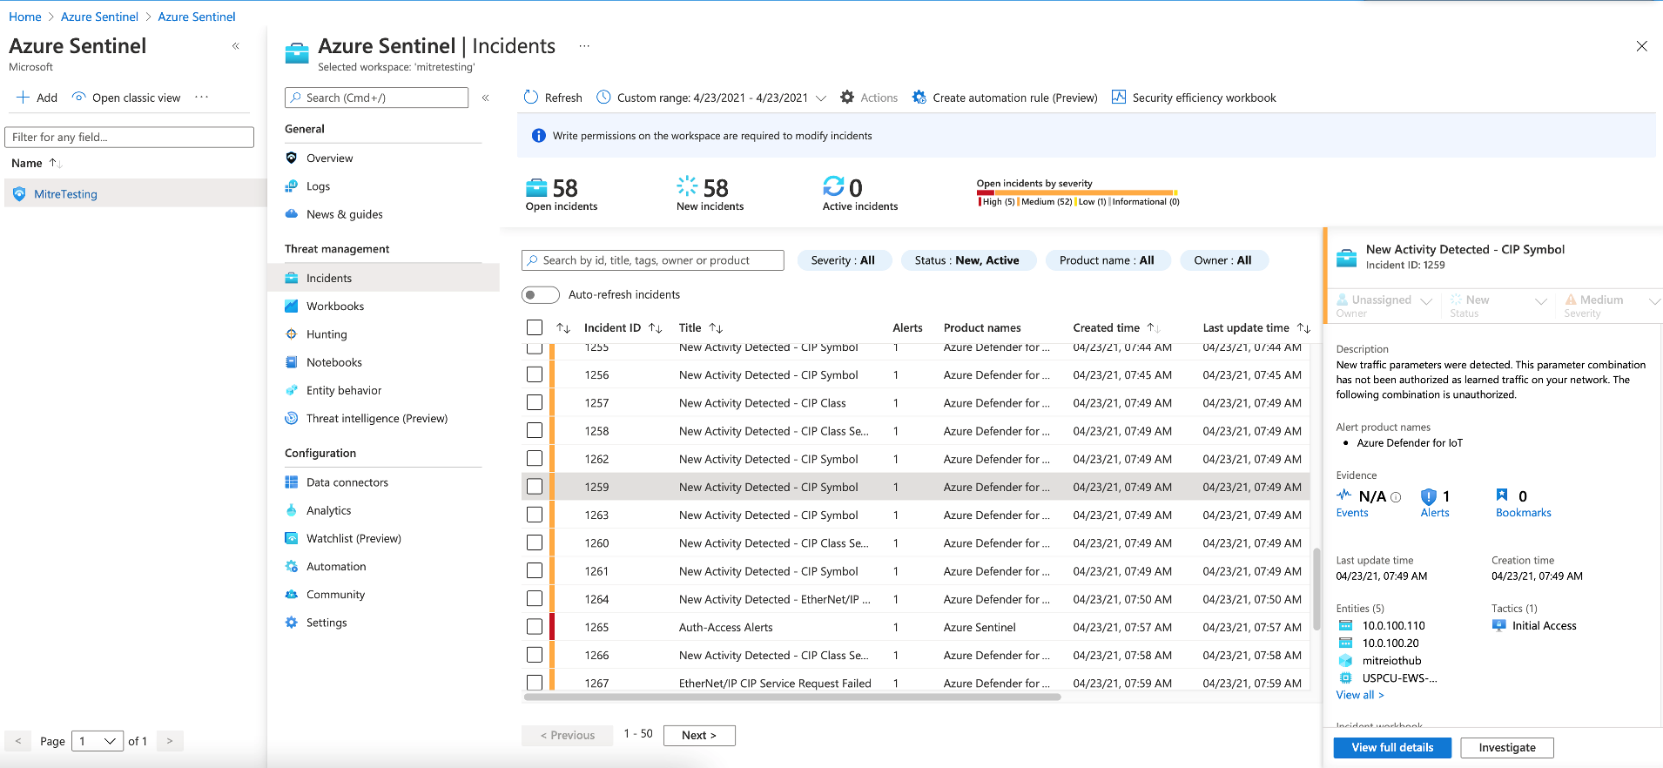Image resolution: width=1663 pixels, height=768 pixels.
Task: Click the Notebooks icon in sidebar
Action: (291, 362)
